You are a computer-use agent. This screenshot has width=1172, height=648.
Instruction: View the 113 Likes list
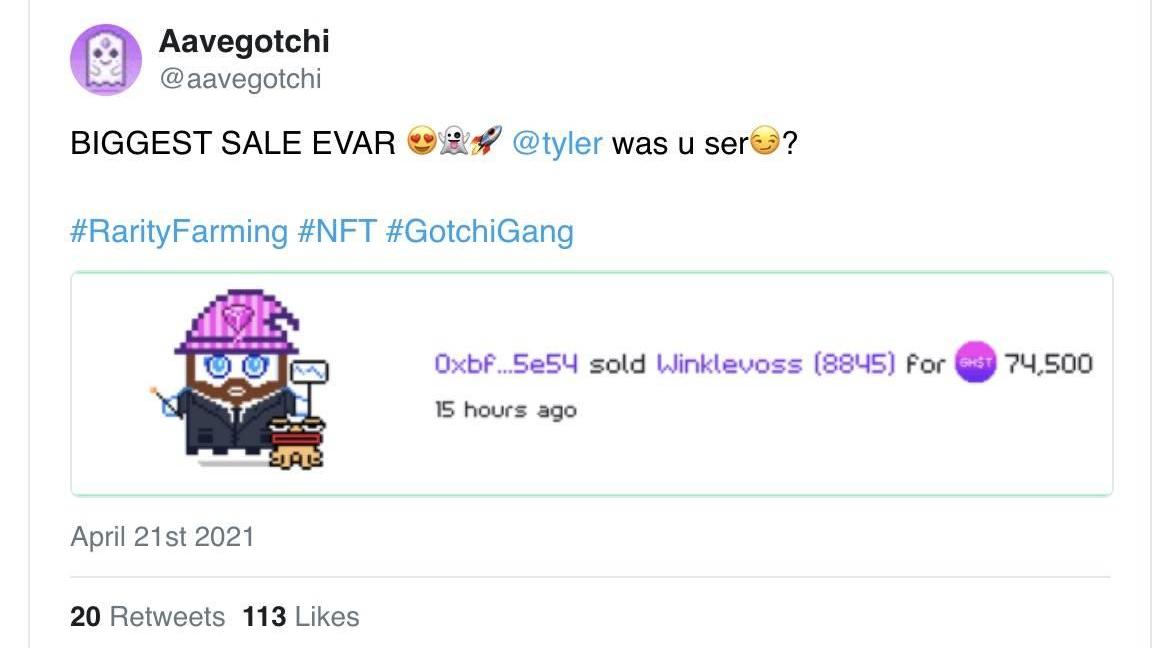(x=301, y=617)
